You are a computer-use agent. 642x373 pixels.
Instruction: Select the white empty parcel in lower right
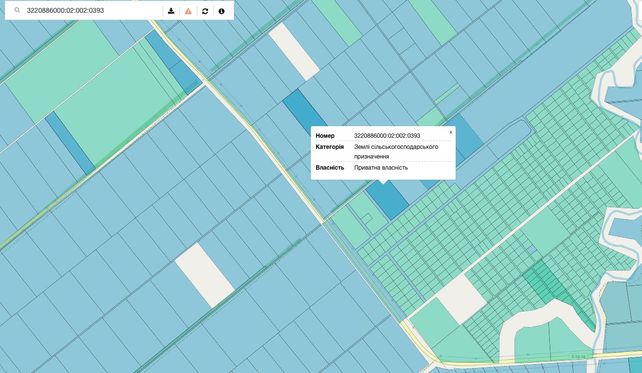pos(461,299)
